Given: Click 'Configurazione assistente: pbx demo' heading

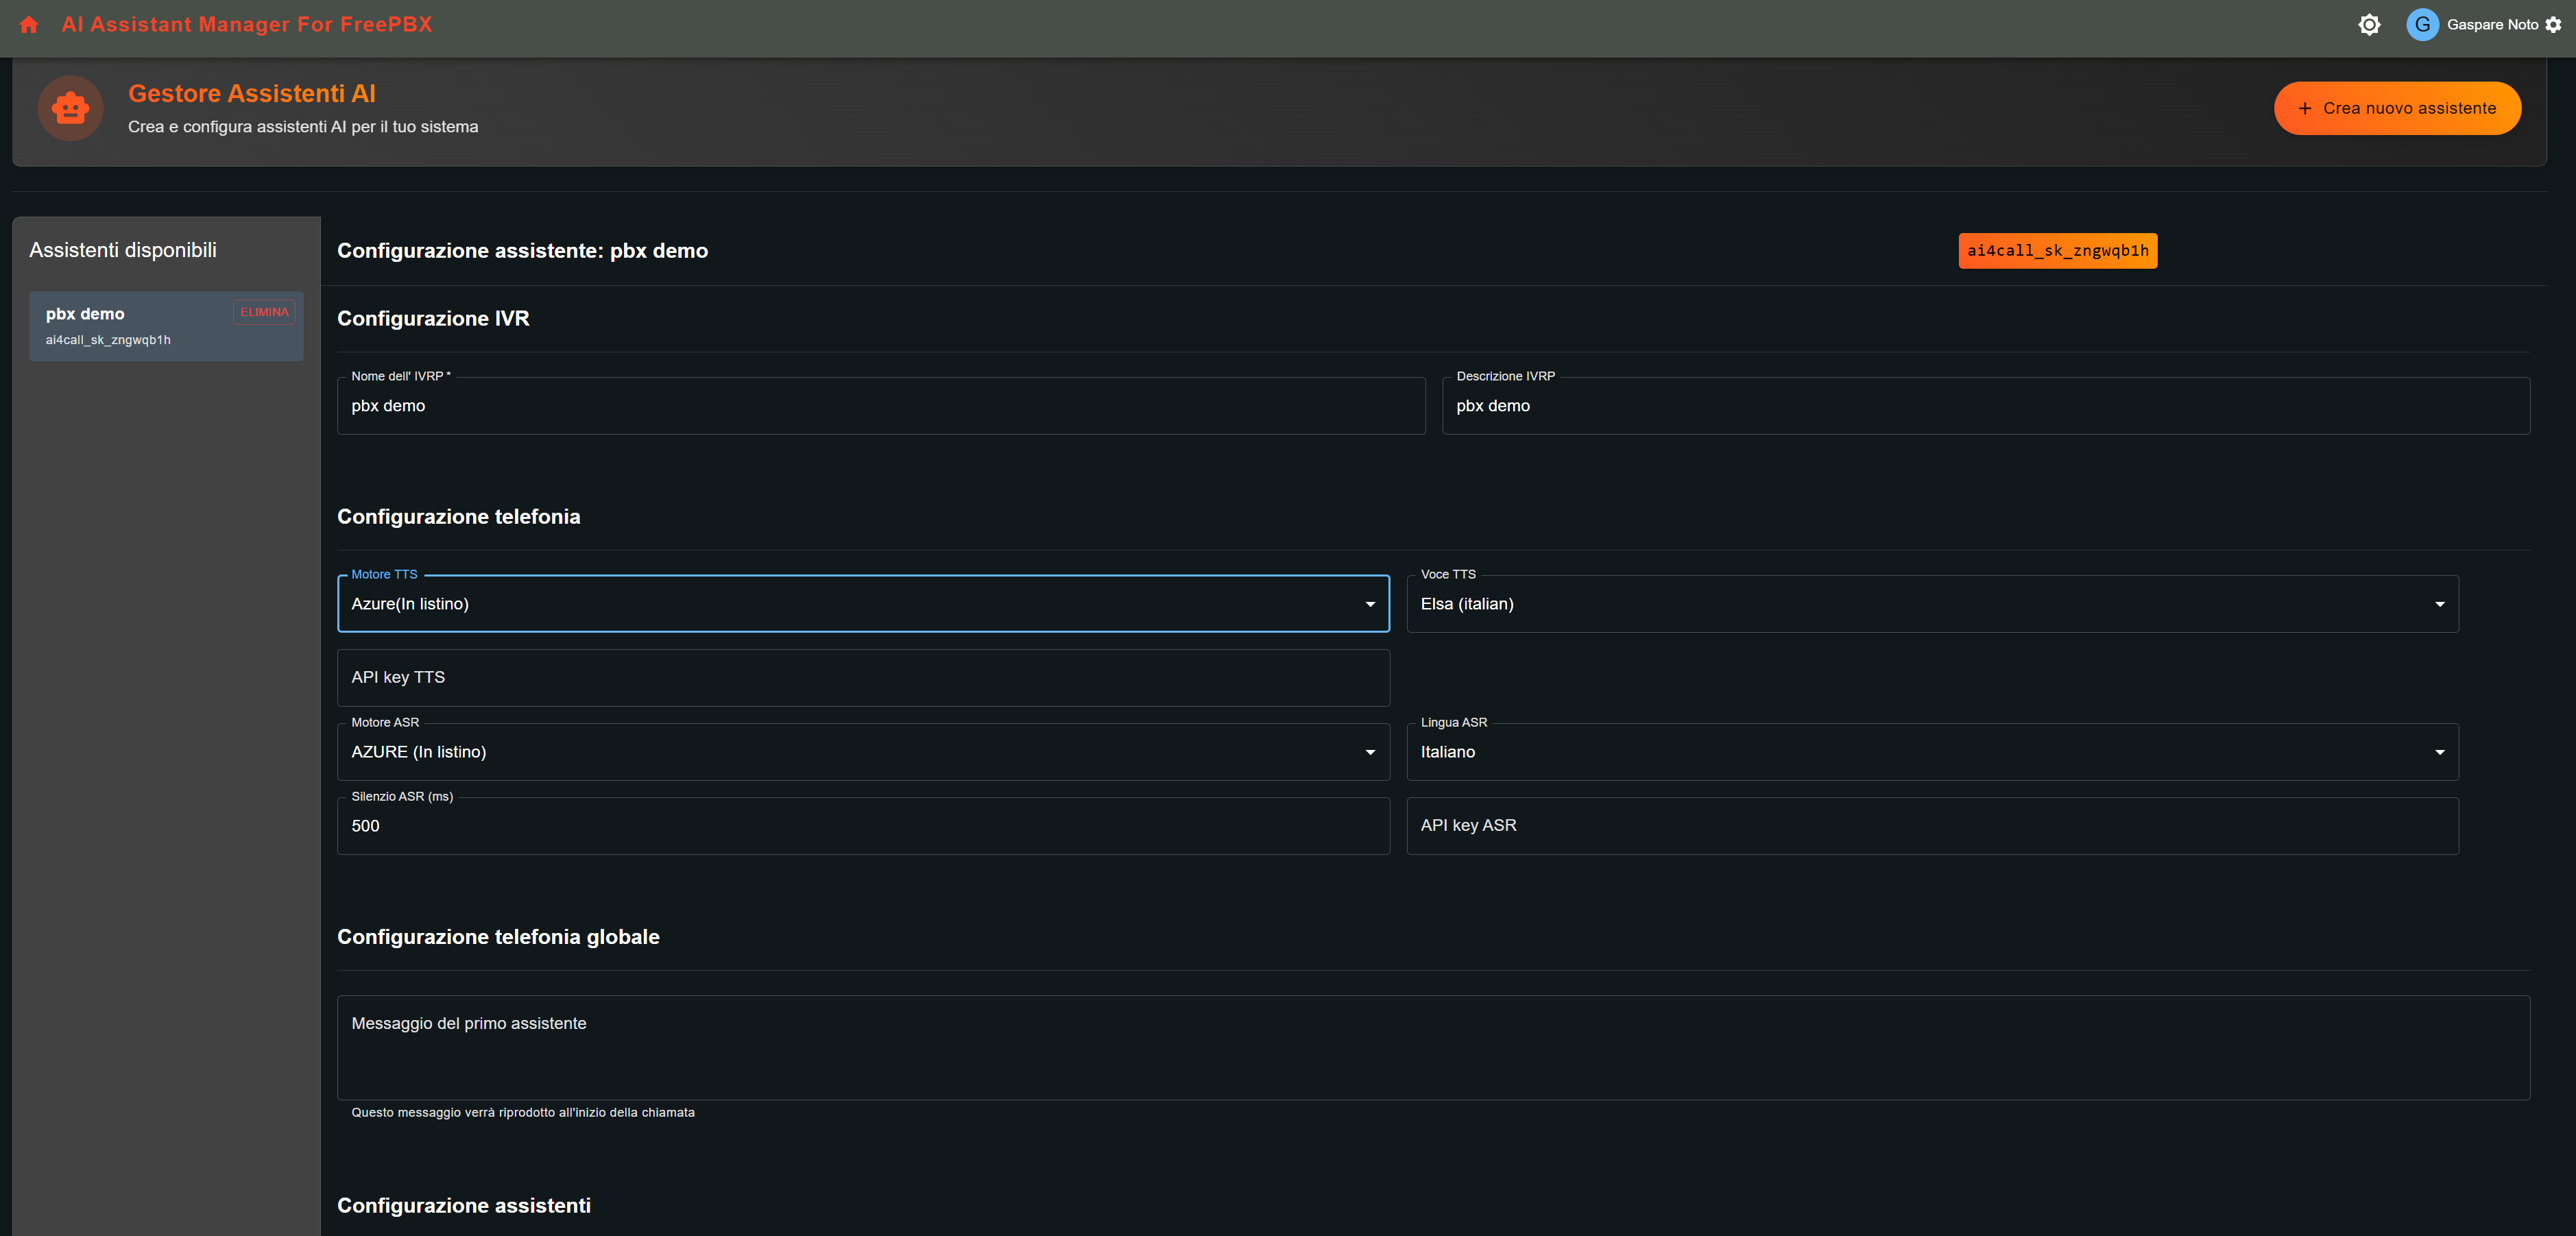Looking at the screenshot, I should tap(522, 251).
